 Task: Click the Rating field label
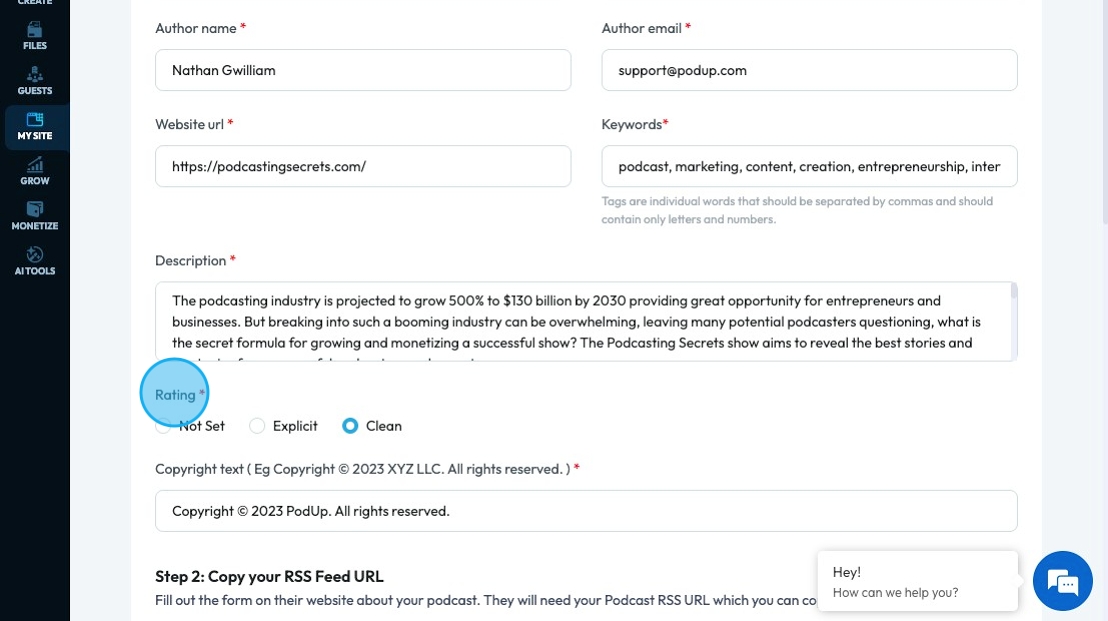point(175,395)
